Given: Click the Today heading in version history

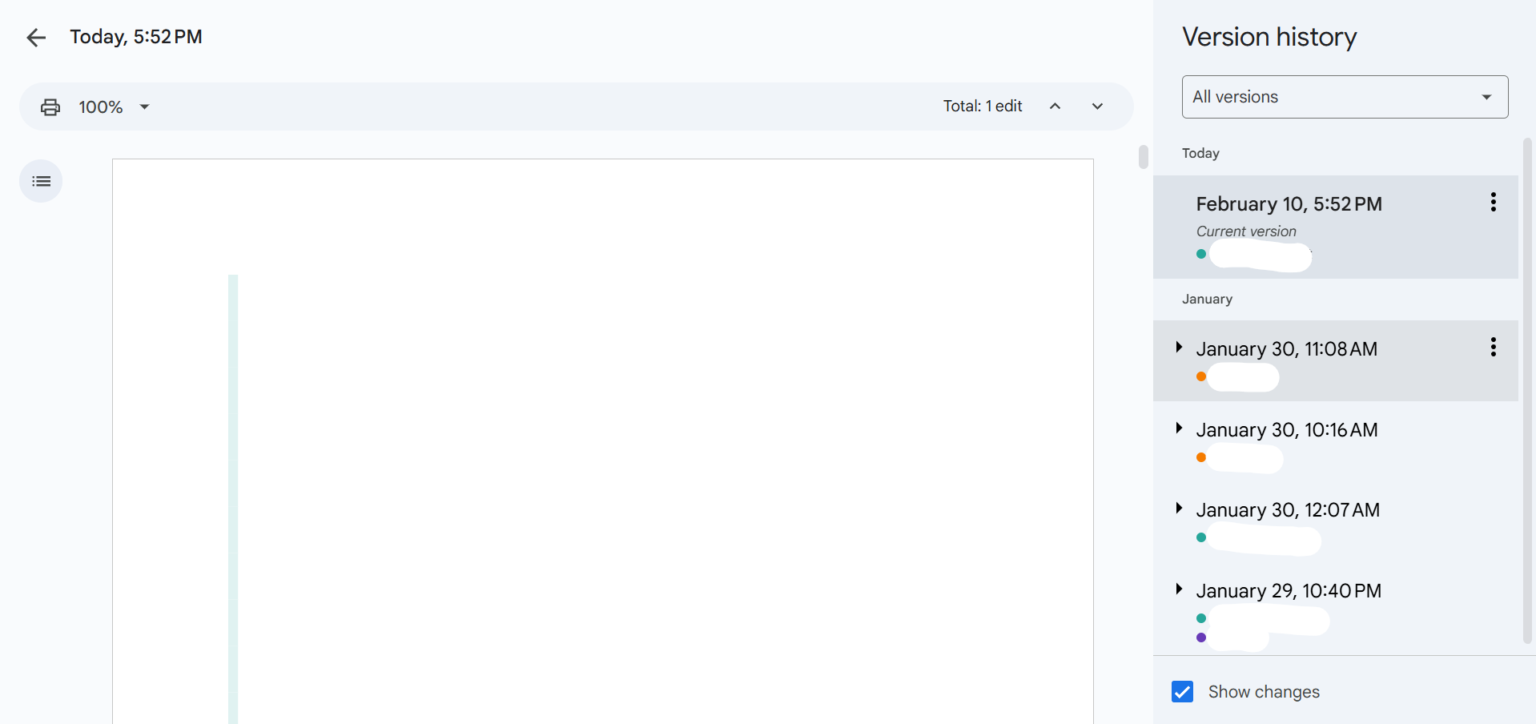Looking at the screenshot, I should (1200, 153).
